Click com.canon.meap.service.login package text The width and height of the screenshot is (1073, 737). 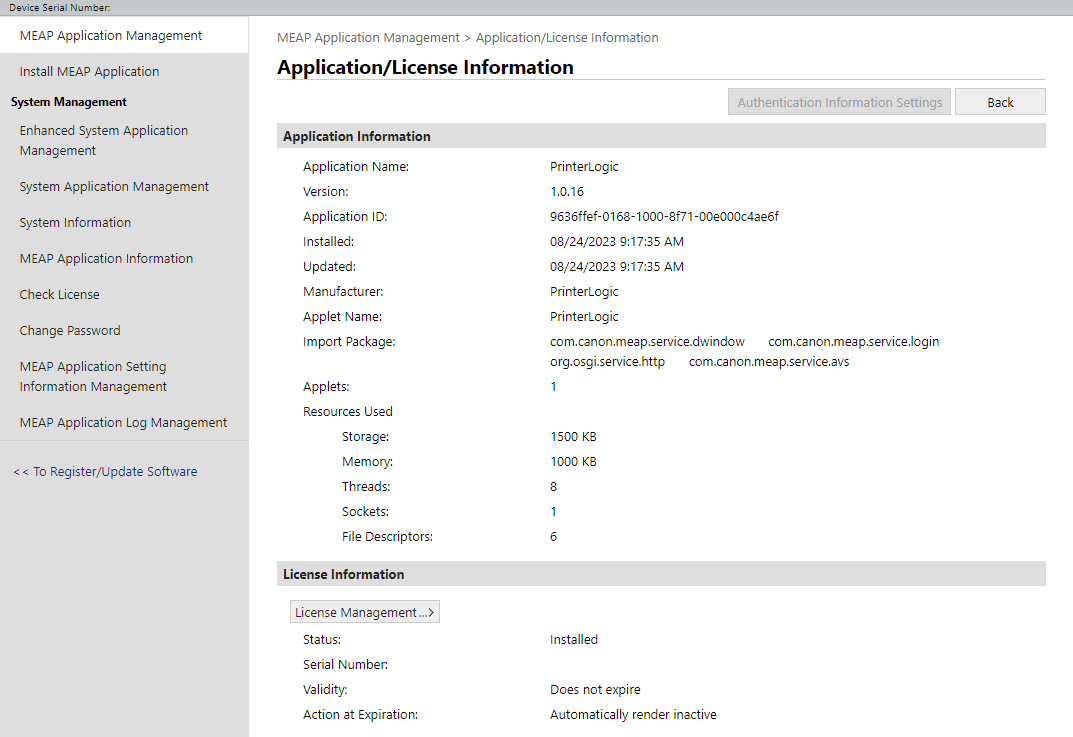click(x=853, y=341)
